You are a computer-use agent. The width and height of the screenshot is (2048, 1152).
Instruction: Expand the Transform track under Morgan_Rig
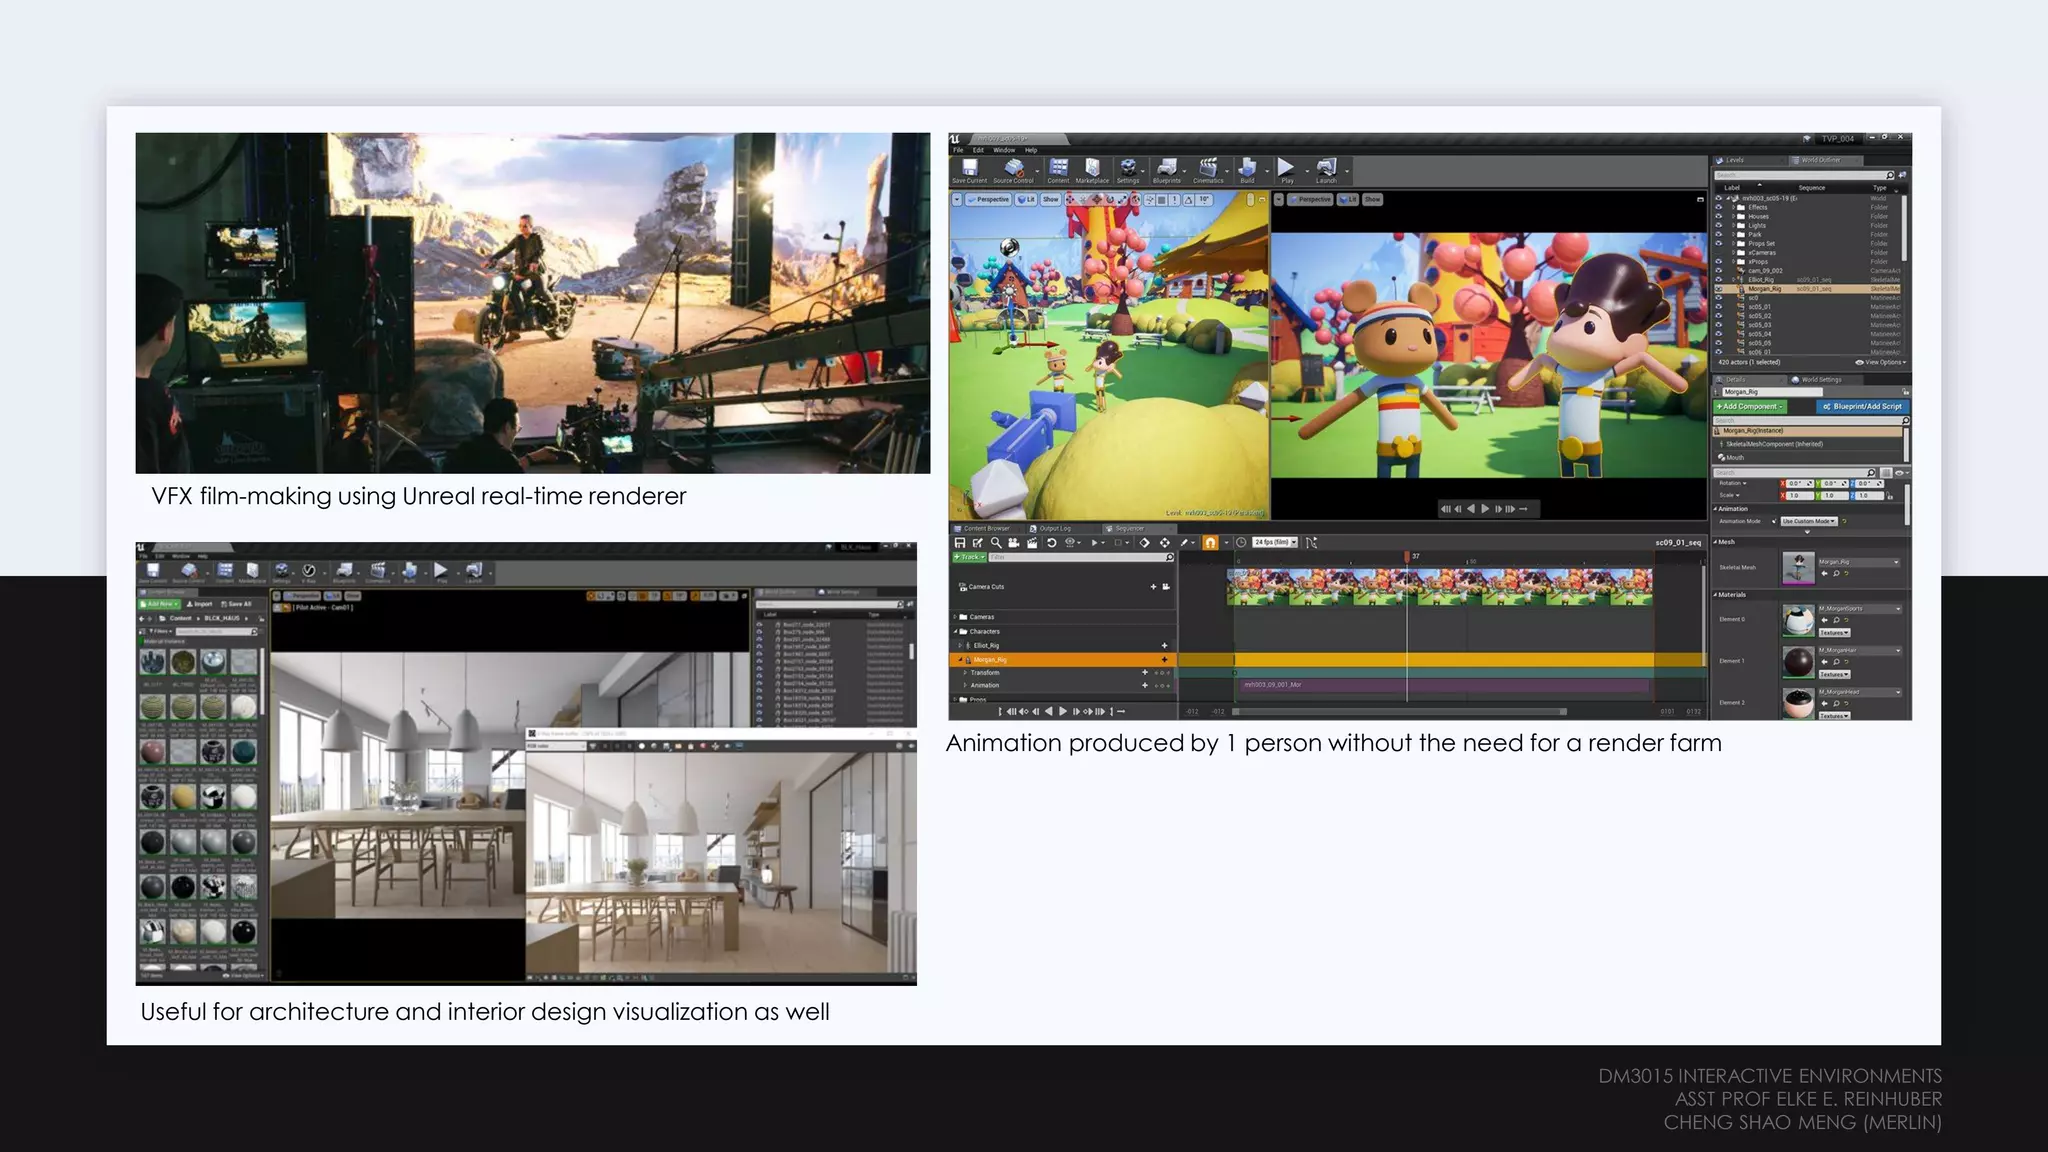965,672
